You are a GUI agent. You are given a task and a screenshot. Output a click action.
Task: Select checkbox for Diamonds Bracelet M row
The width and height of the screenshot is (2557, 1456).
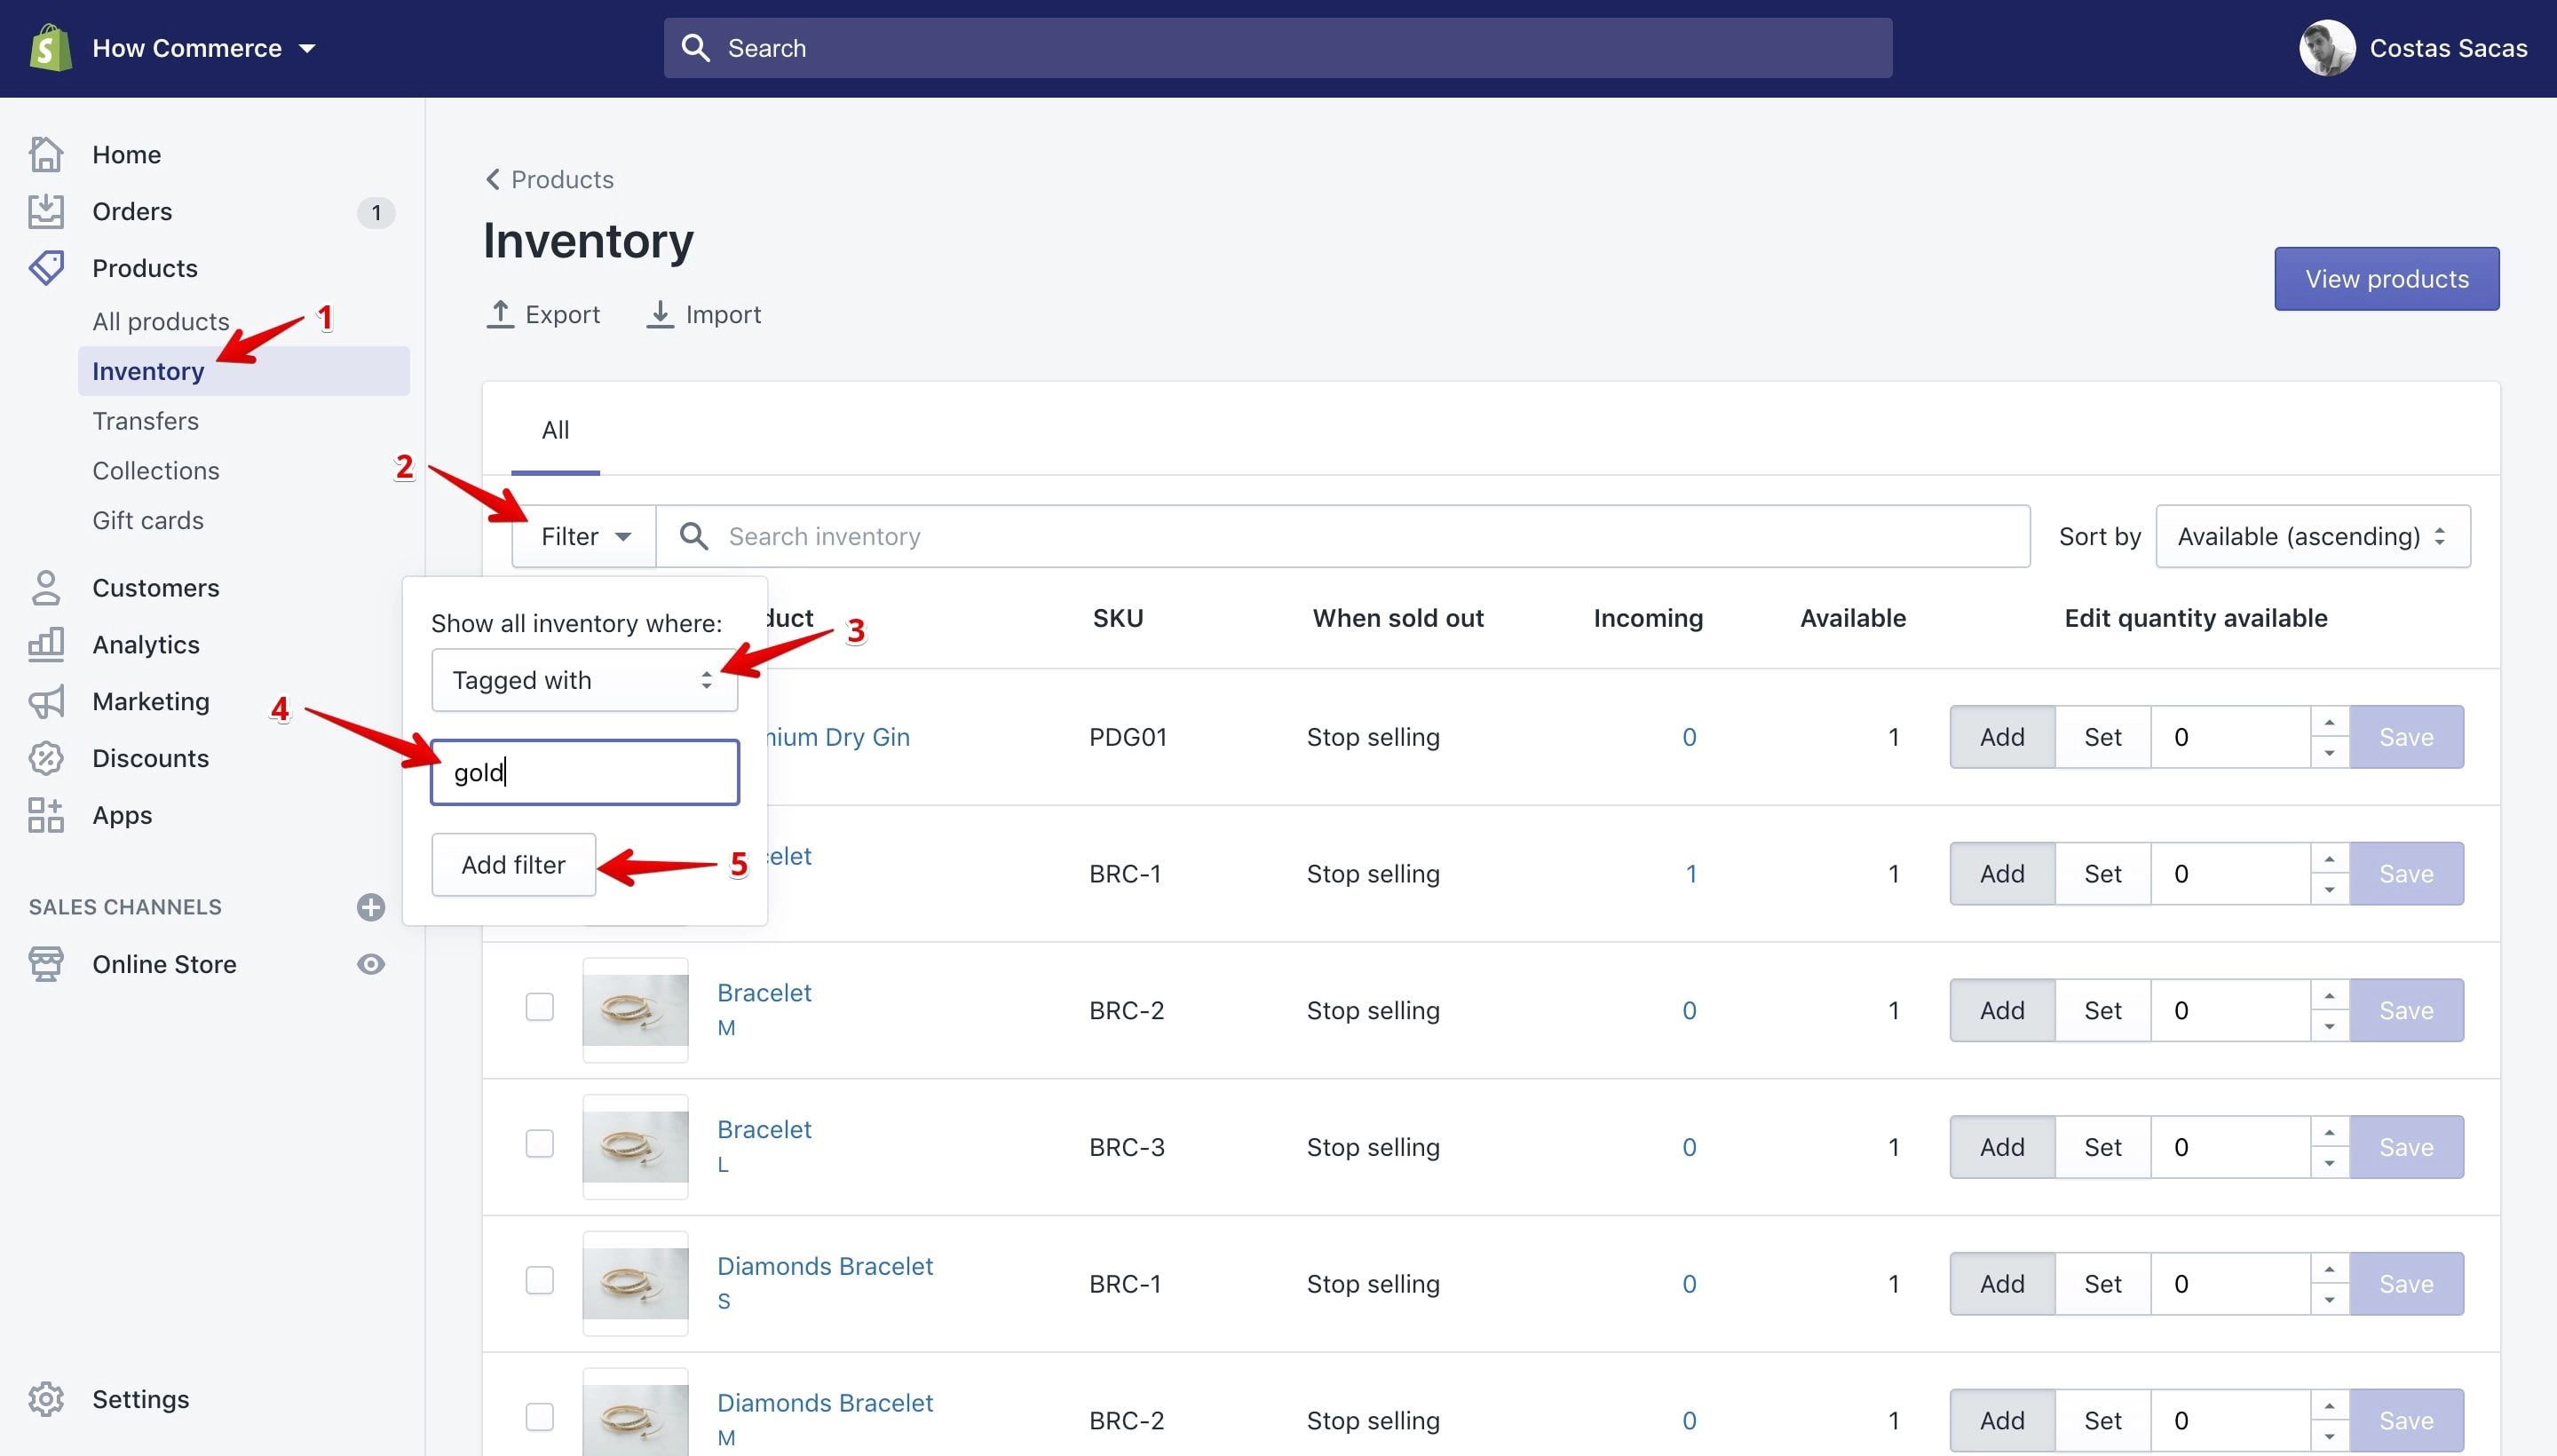tap(540, 1416)
